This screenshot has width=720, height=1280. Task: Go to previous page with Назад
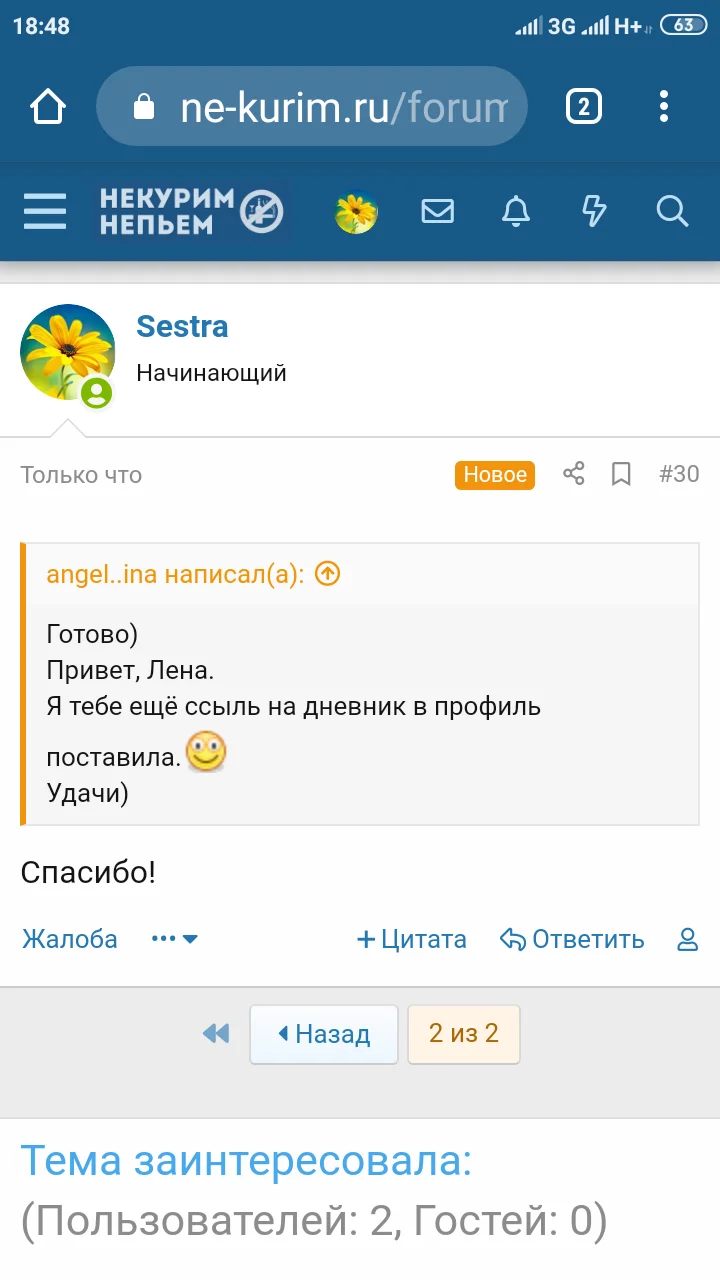[x=323, y=1034]
